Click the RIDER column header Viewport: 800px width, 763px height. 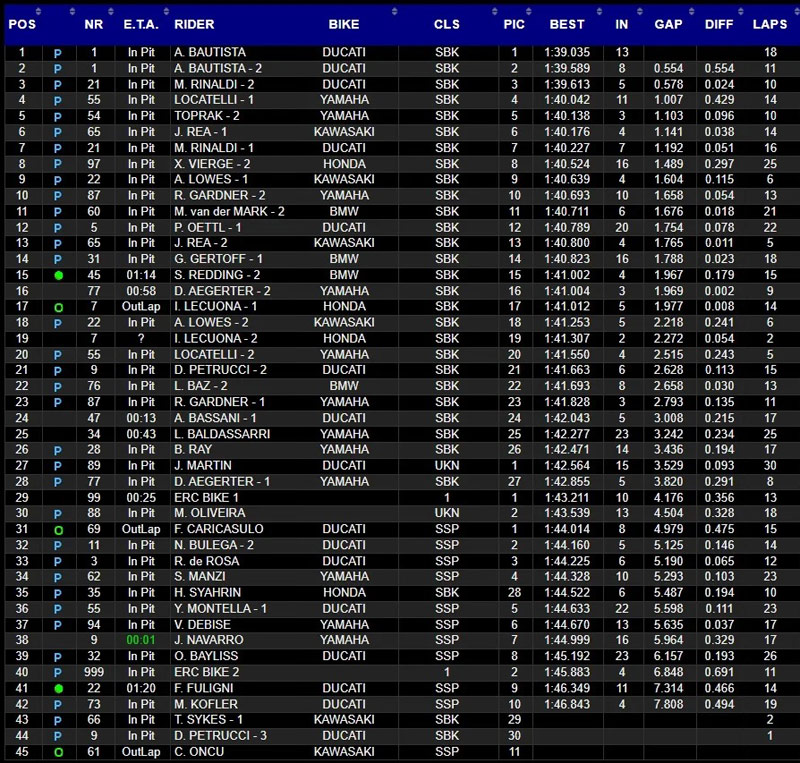(x=194, y=24)
